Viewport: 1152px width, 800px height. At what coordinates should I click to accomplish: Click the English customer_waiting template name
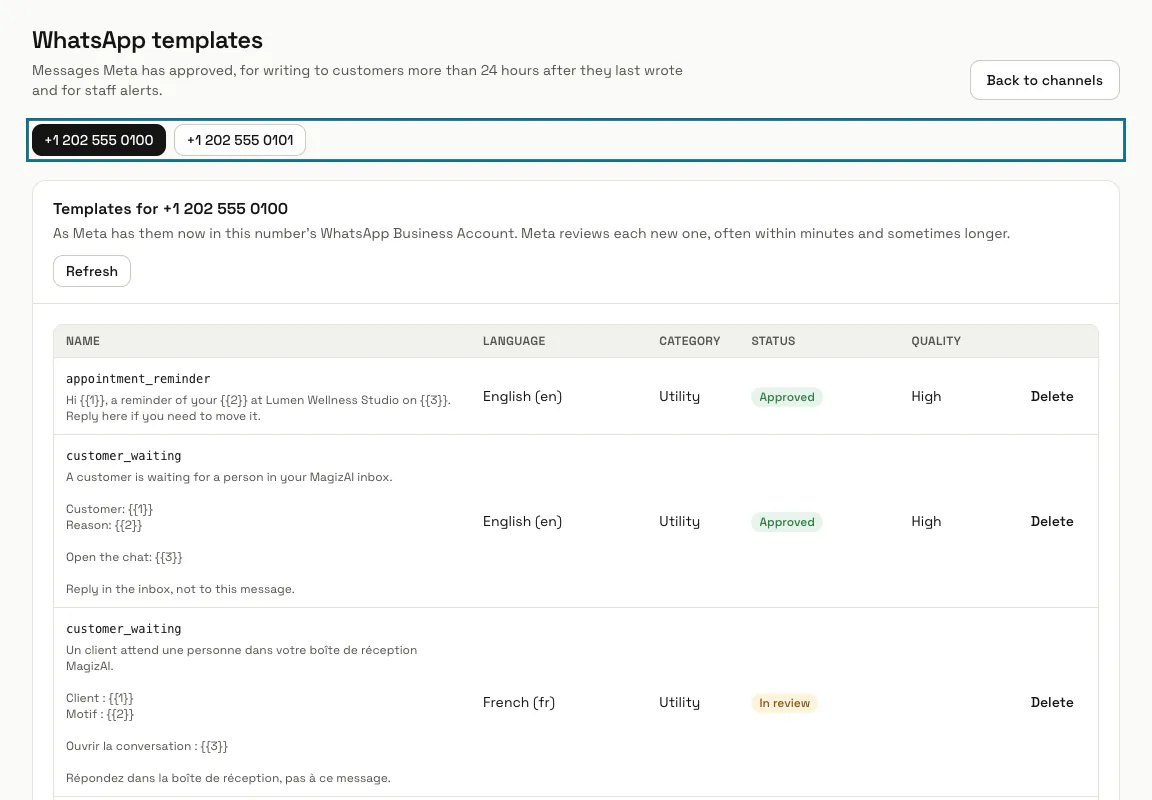(x=123, y=456)
